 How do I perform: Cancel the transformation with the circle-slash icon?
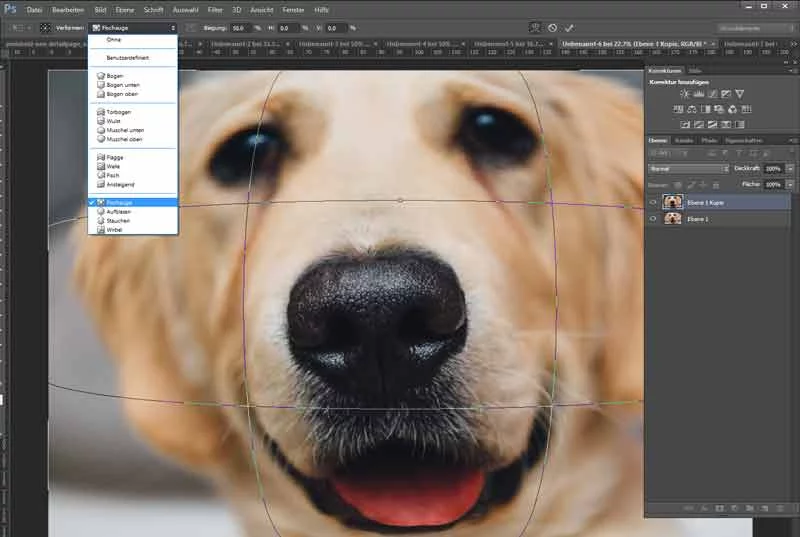point(552,28)
